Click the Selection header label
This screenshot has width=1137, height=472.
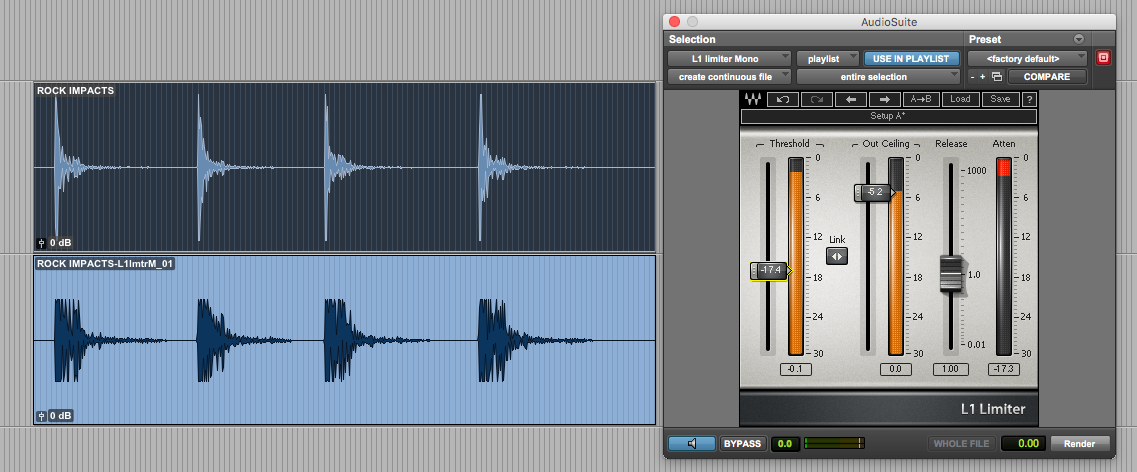click(x=692, y=40)
